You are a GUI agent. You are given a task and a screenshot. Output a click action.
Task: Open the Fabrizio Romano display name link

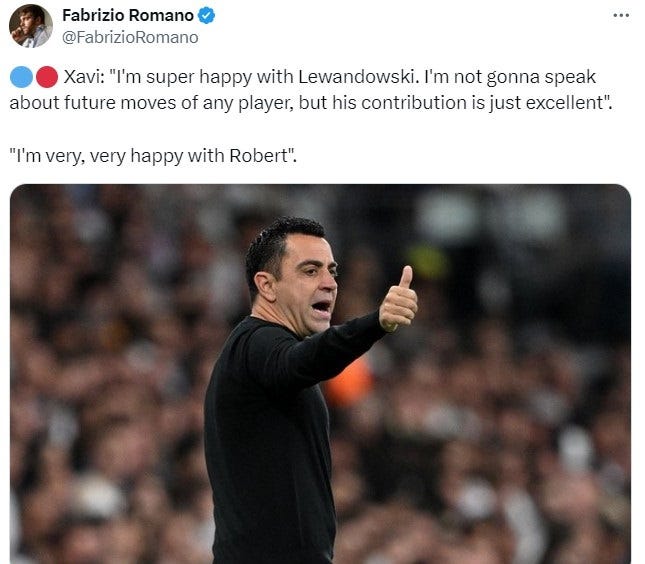(128, 16)
